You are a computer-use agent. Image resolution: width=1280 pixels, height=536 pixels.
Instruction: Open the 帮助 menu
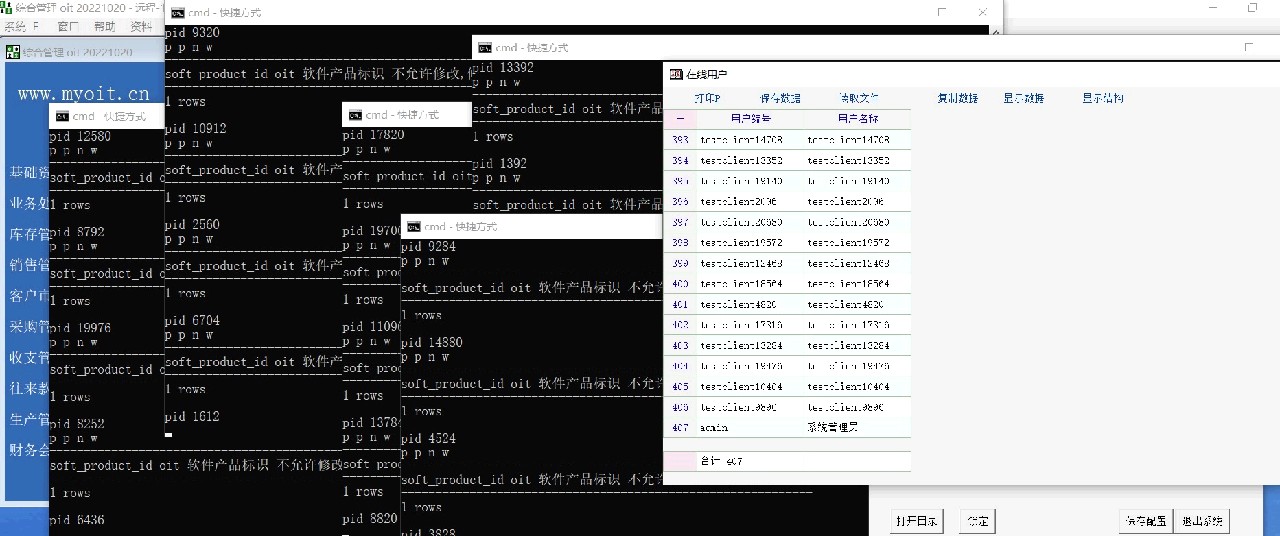(104, 26)
